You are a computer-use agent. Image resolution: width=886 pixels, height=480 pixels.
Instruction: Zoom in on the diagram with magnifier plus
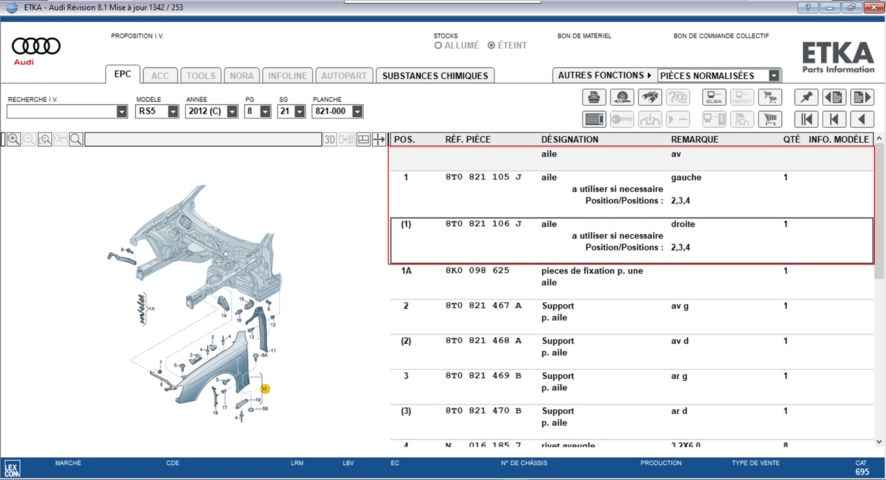click(14, 139)
